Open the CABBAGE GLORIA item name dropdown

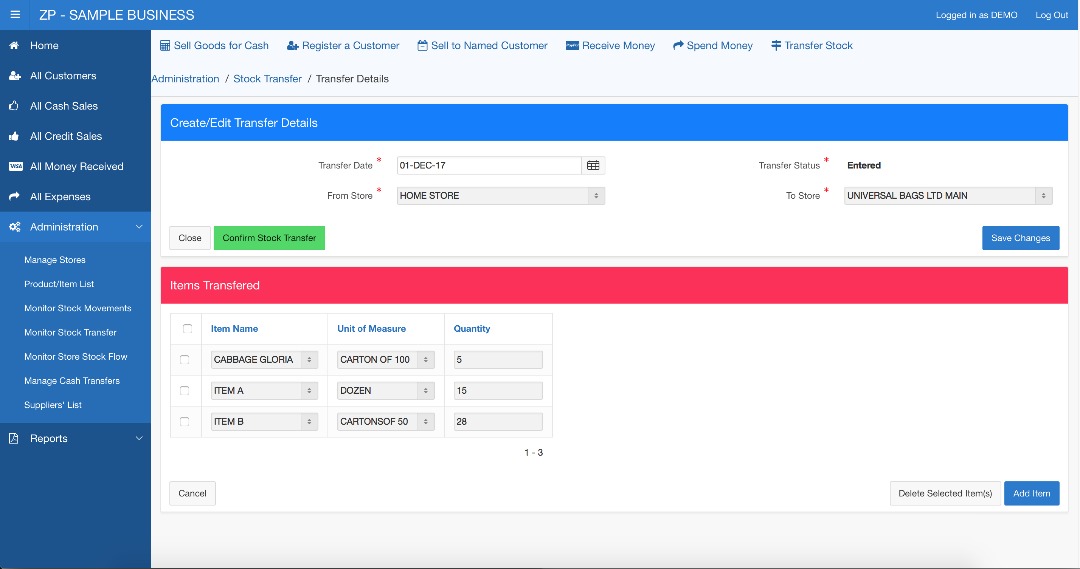click(x=264, y=360)
